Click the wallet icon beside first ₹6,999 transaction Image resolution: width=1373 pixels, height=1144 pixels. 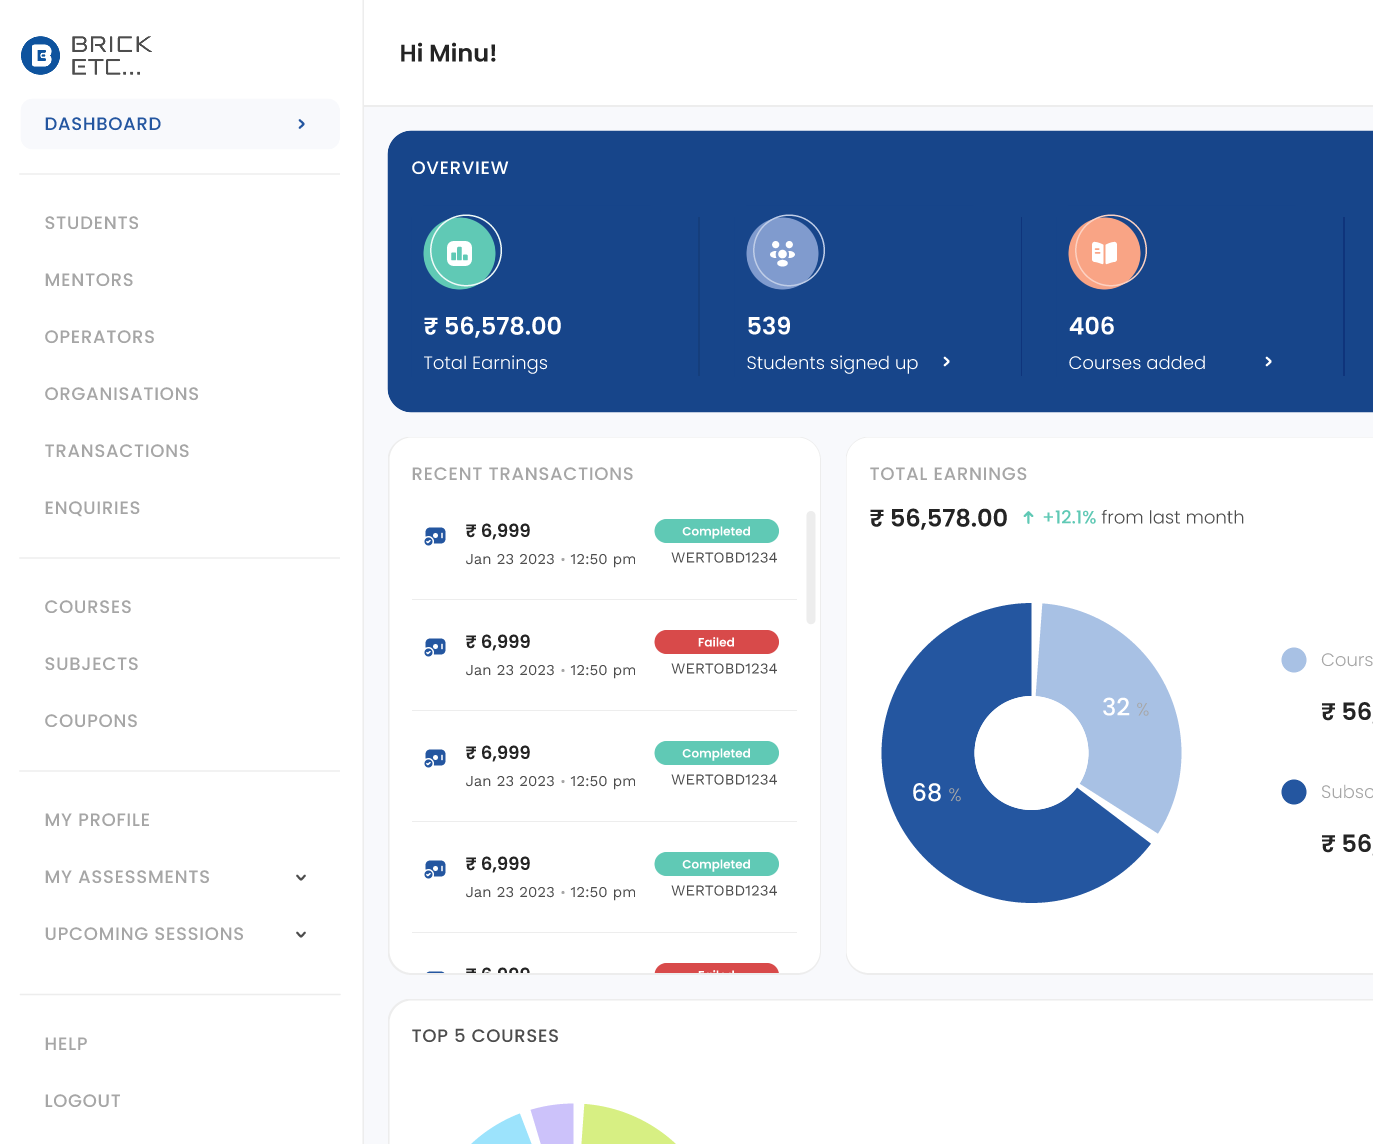click(434, 535)
